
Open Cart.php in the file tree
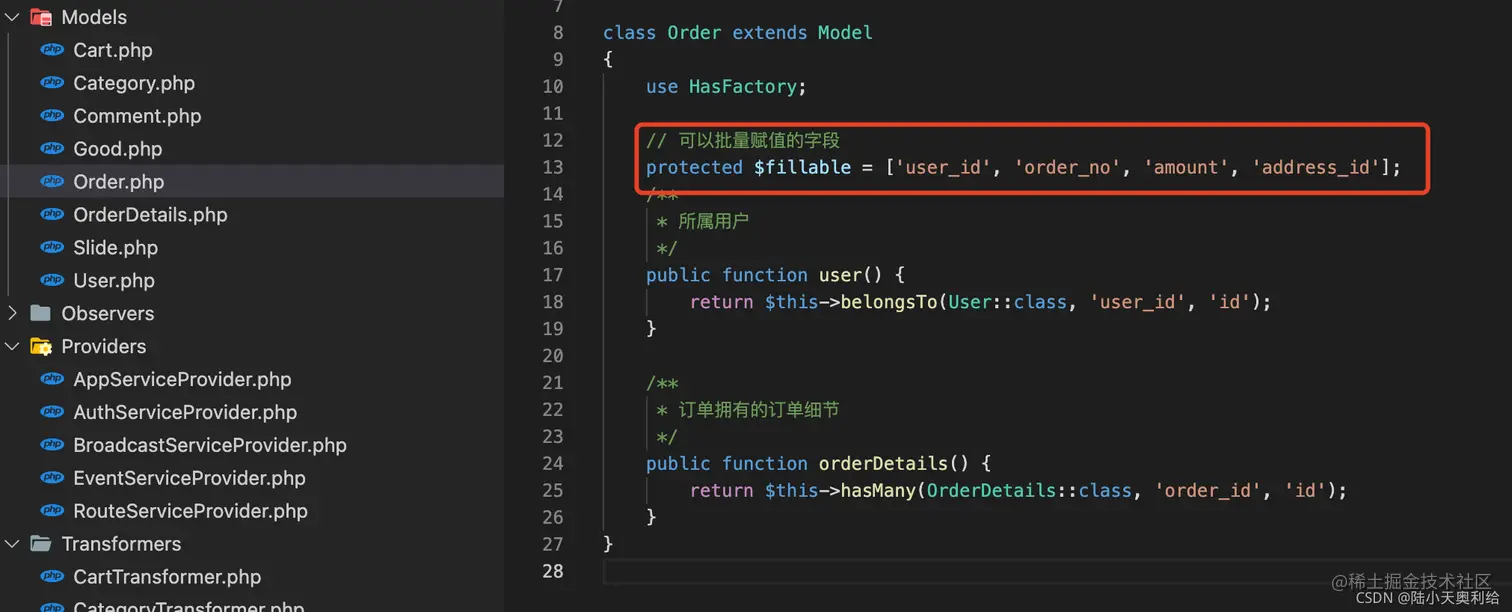point(113,50)
